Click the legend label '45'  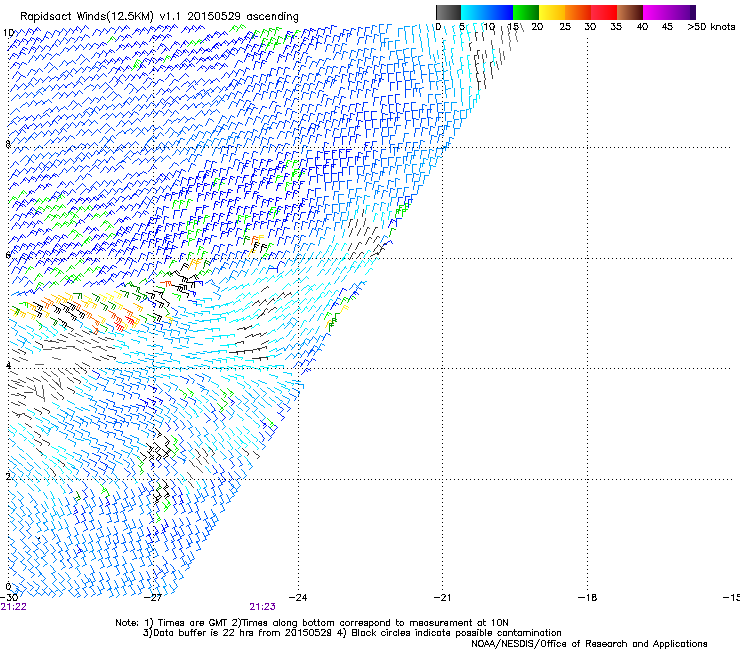click(x=667, y=27)
